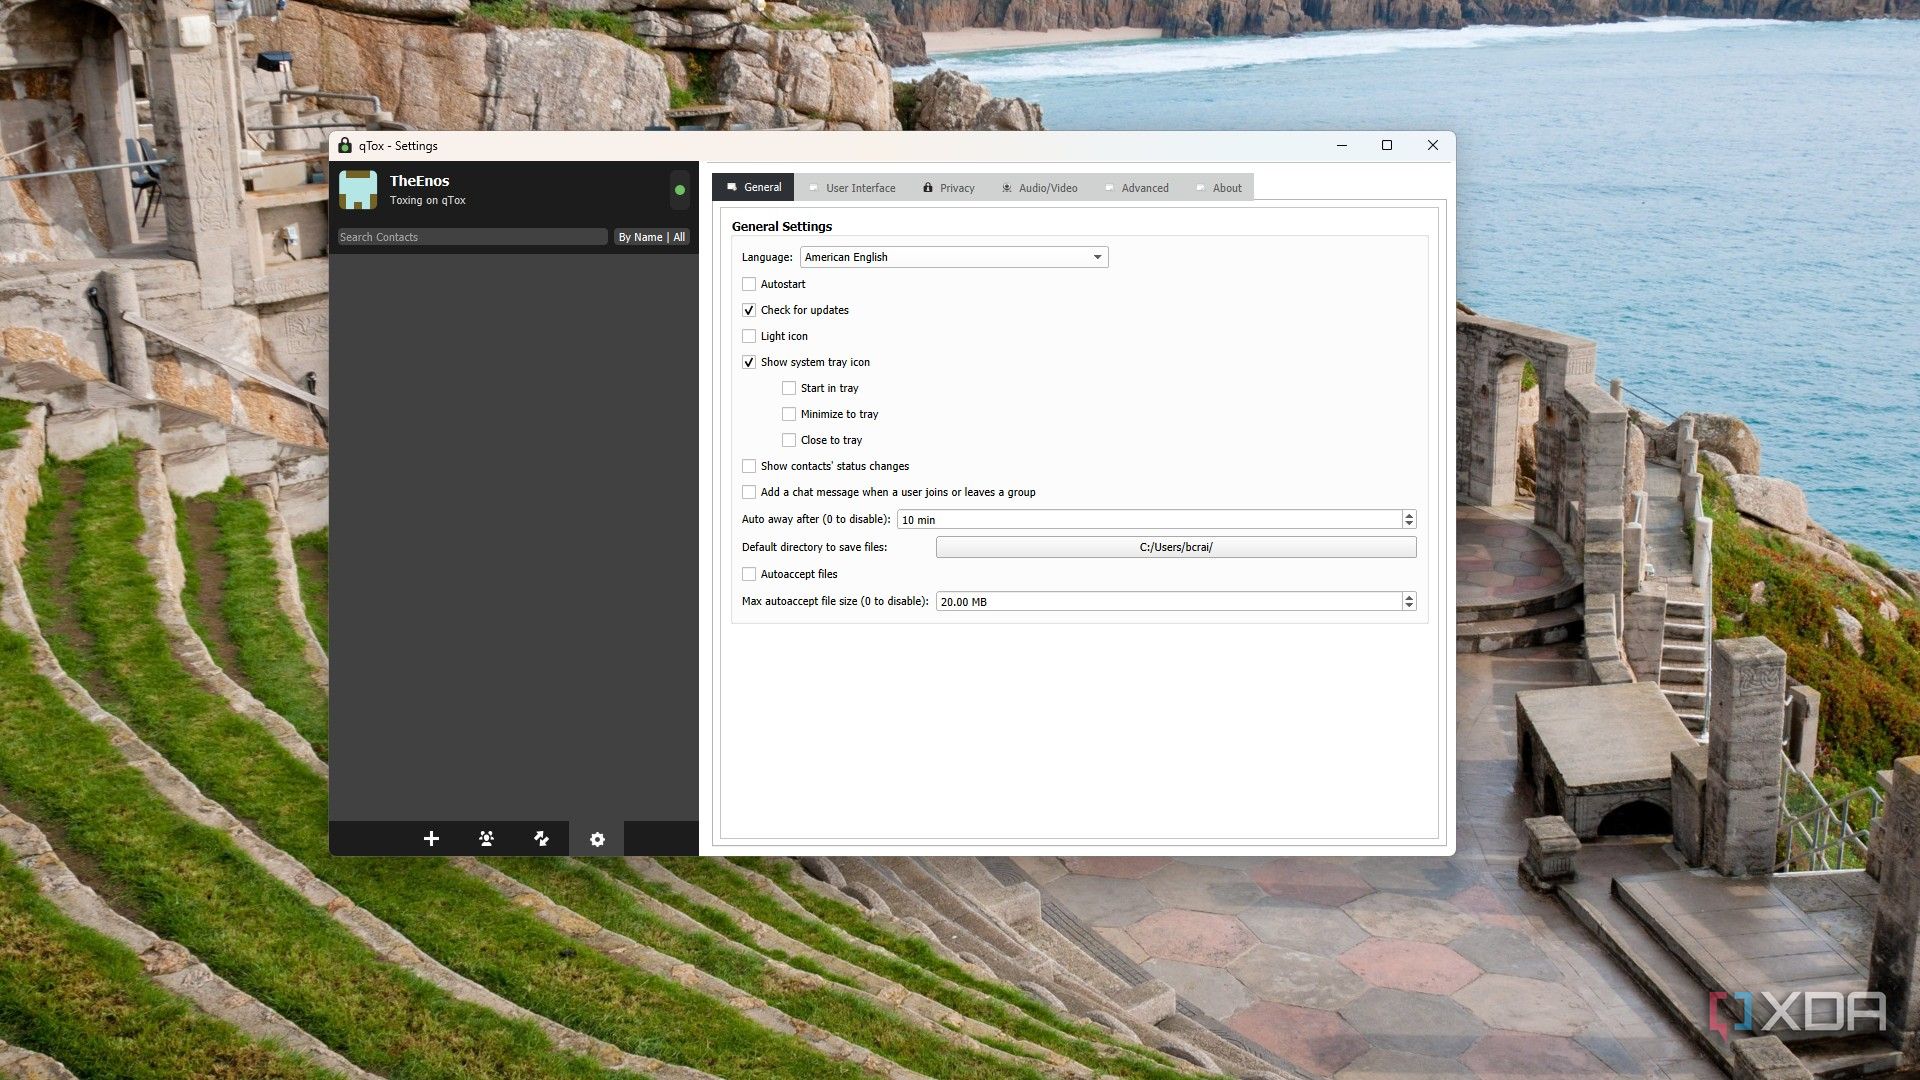1920x1080 pixels.
Task: Click the 20.00 MB file size field
Action: click(x=1168, y=602)
